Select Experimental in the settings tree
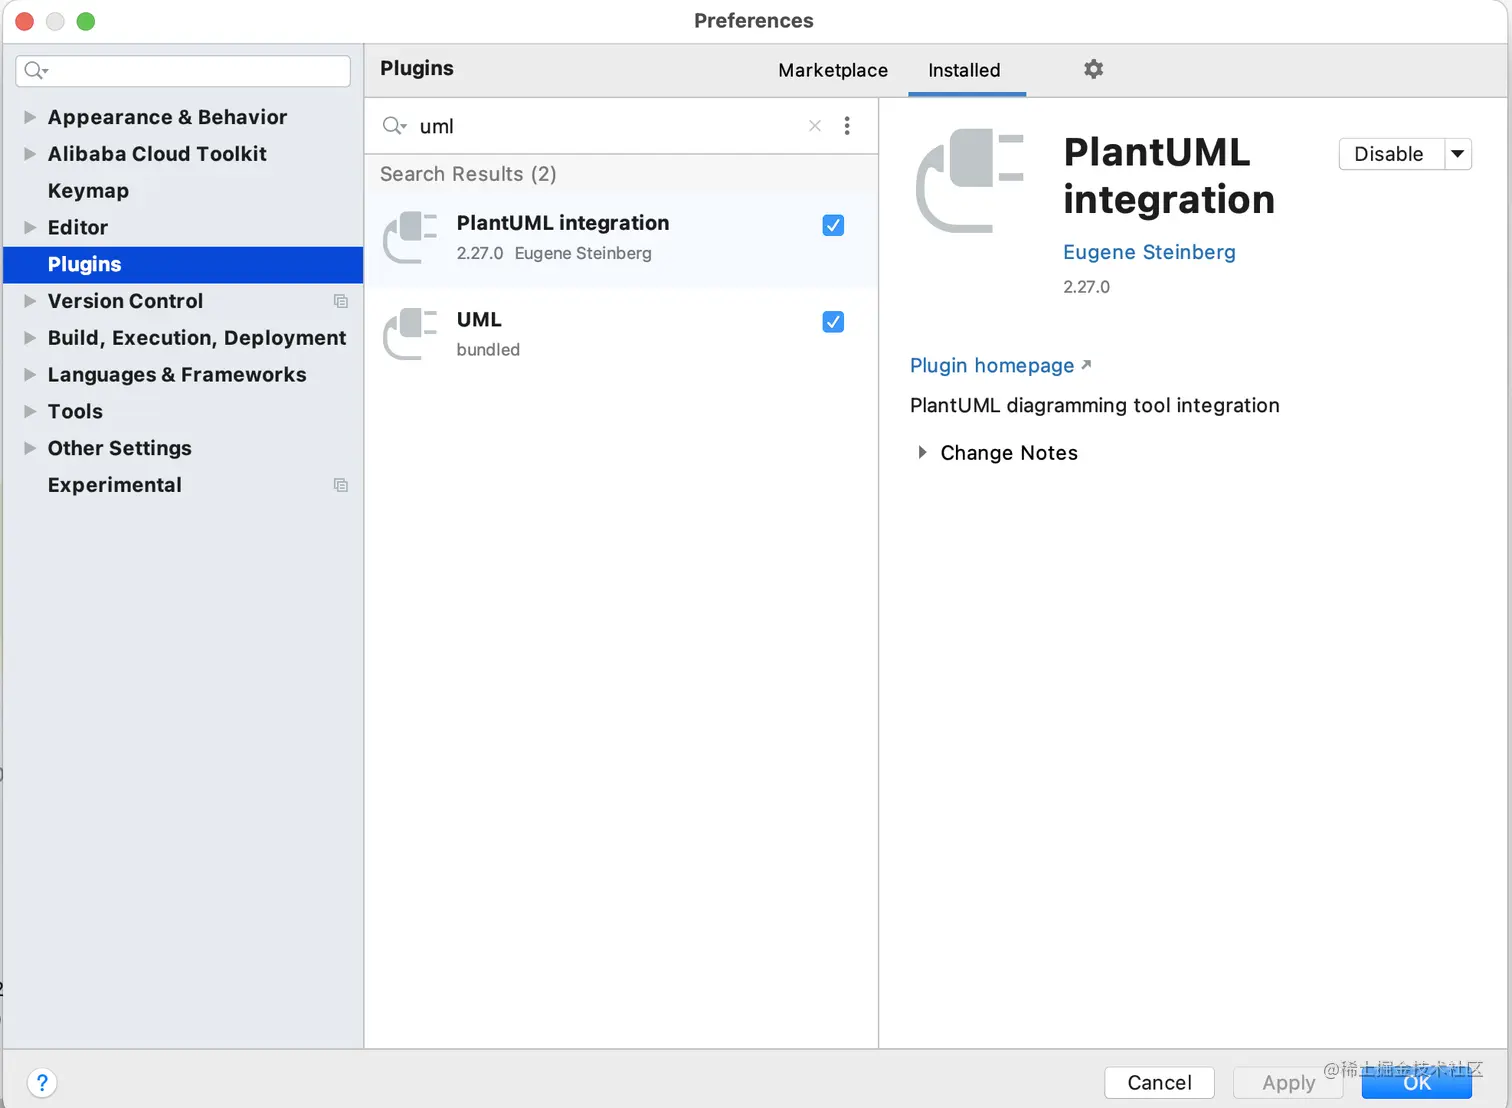Image resolution: width=1512 pixels, height=1108 pixels. coord(115,485)
